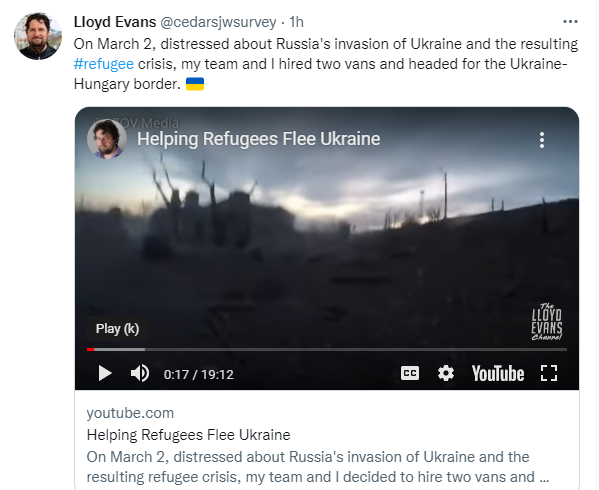Open the 1h timestamp of the tweet
The image size is (599, 490).
pyautogui.click(x=296, y=22)
